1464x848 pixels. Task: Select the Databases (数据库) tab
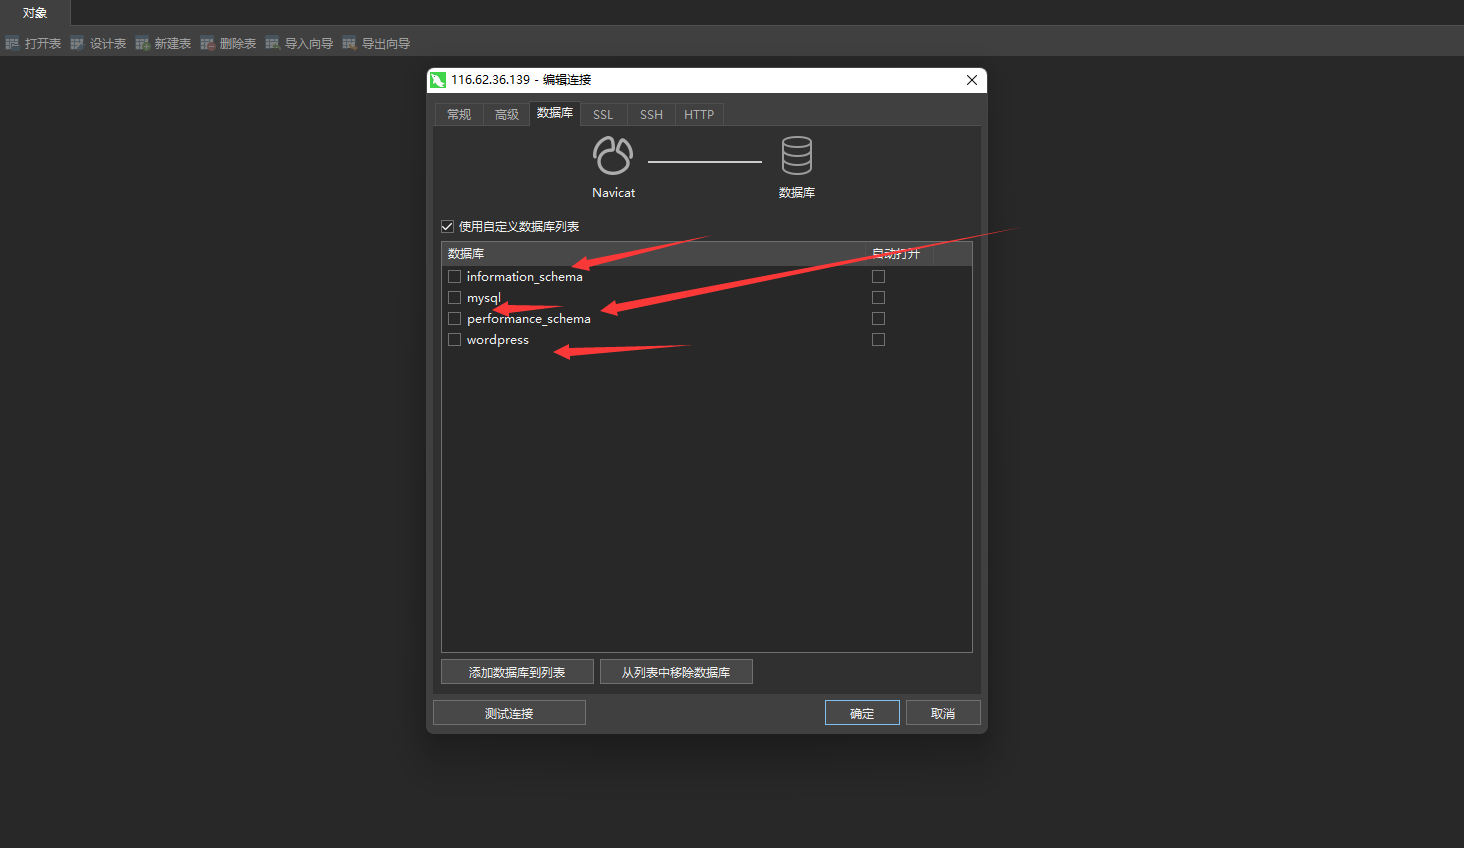point(555,113)
